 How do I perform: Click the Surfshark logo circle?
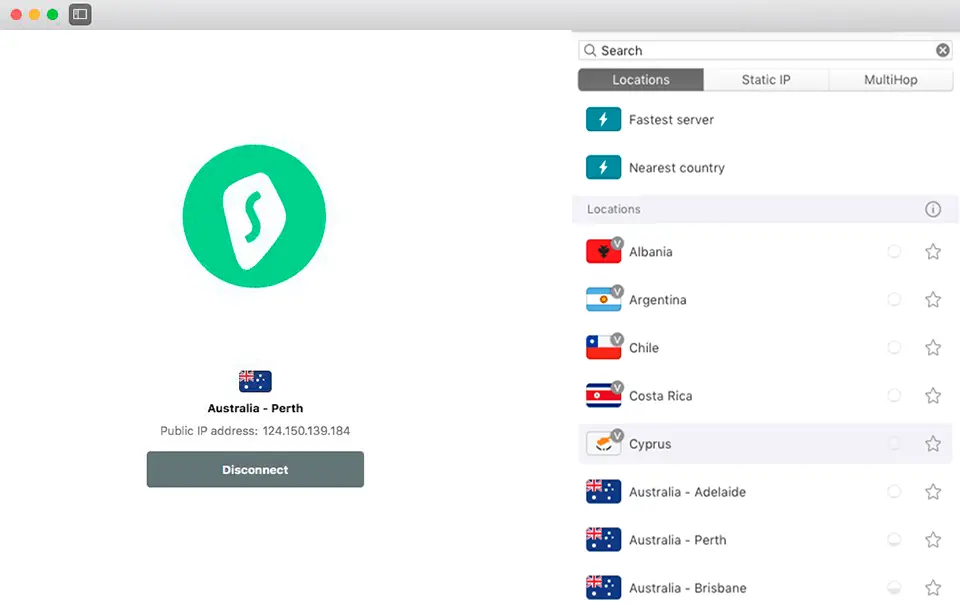click(254, 216)
